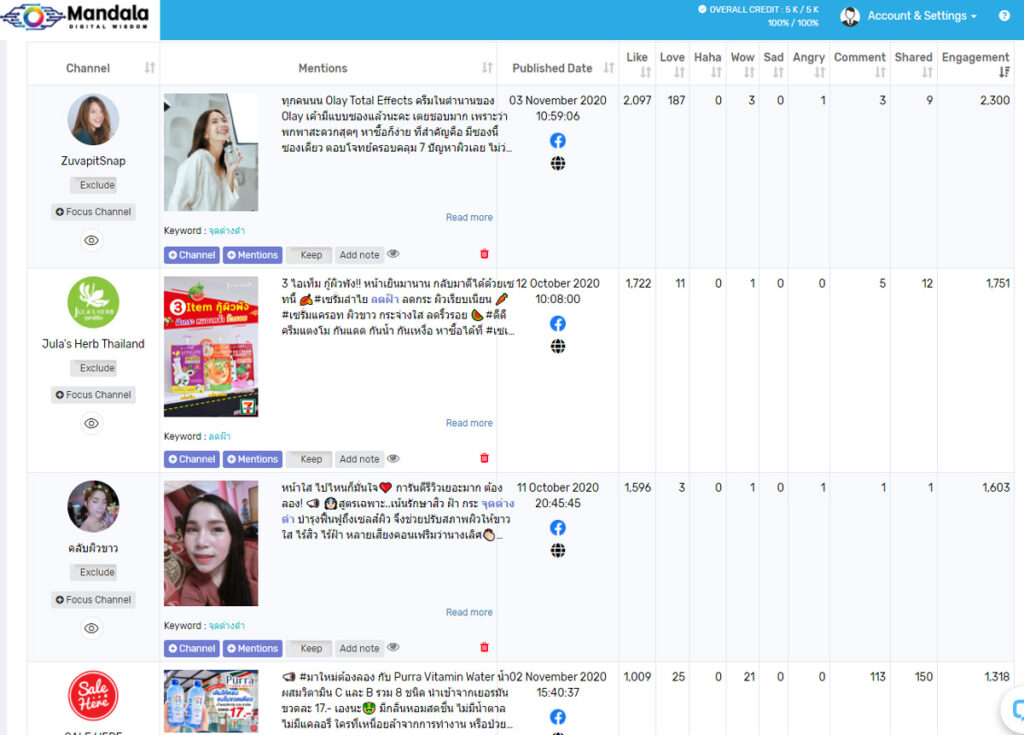This screenshot has height=735, width=1024.
Task: Sort table by Engagement column
Action: pyautogui.click(x=975, y=63)
